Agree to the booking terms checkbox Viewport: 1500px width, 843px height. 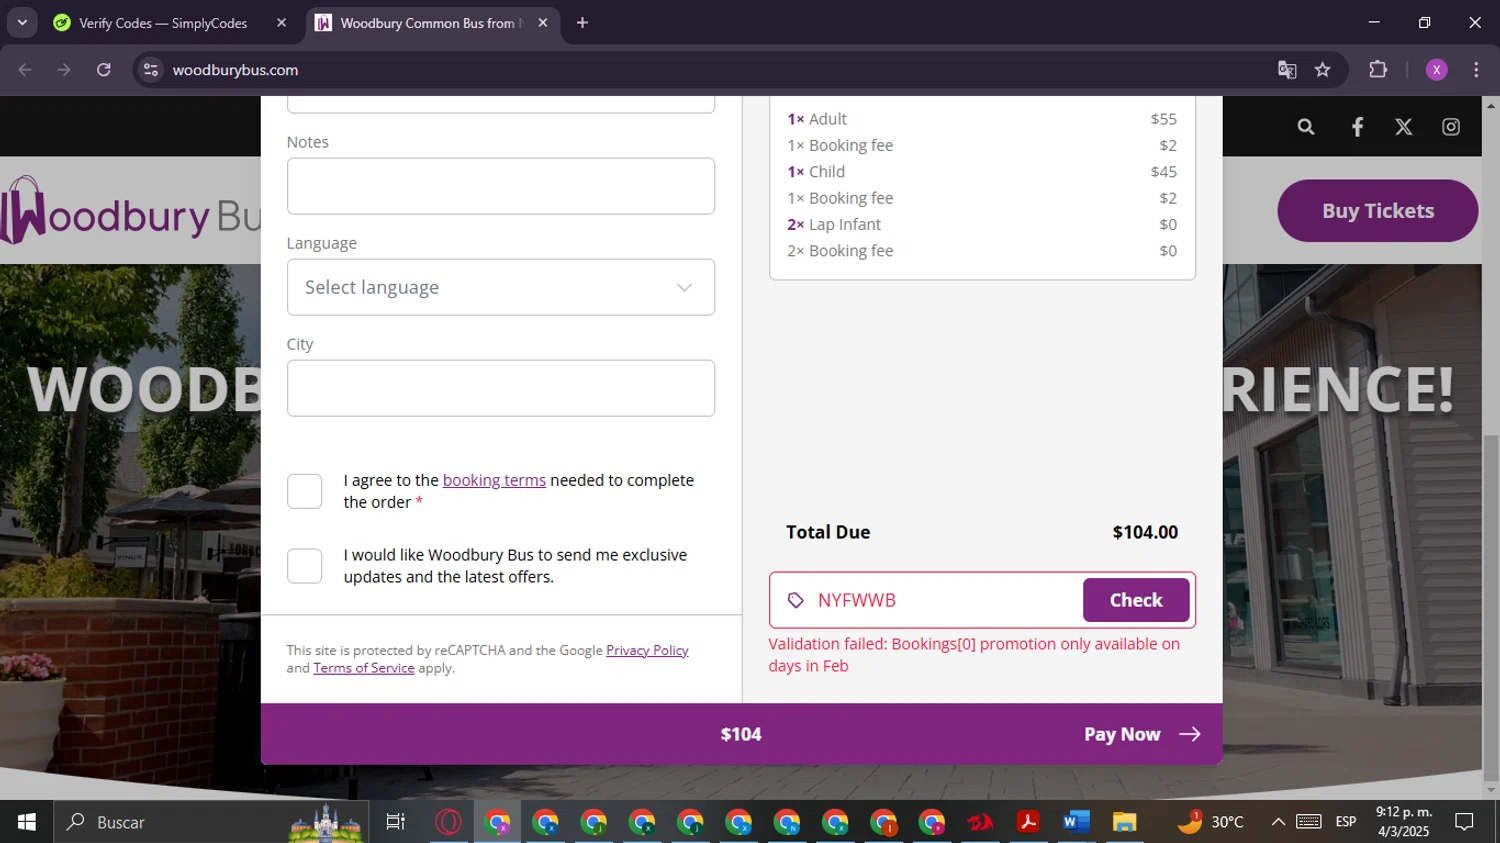click(x=304, y=491)
